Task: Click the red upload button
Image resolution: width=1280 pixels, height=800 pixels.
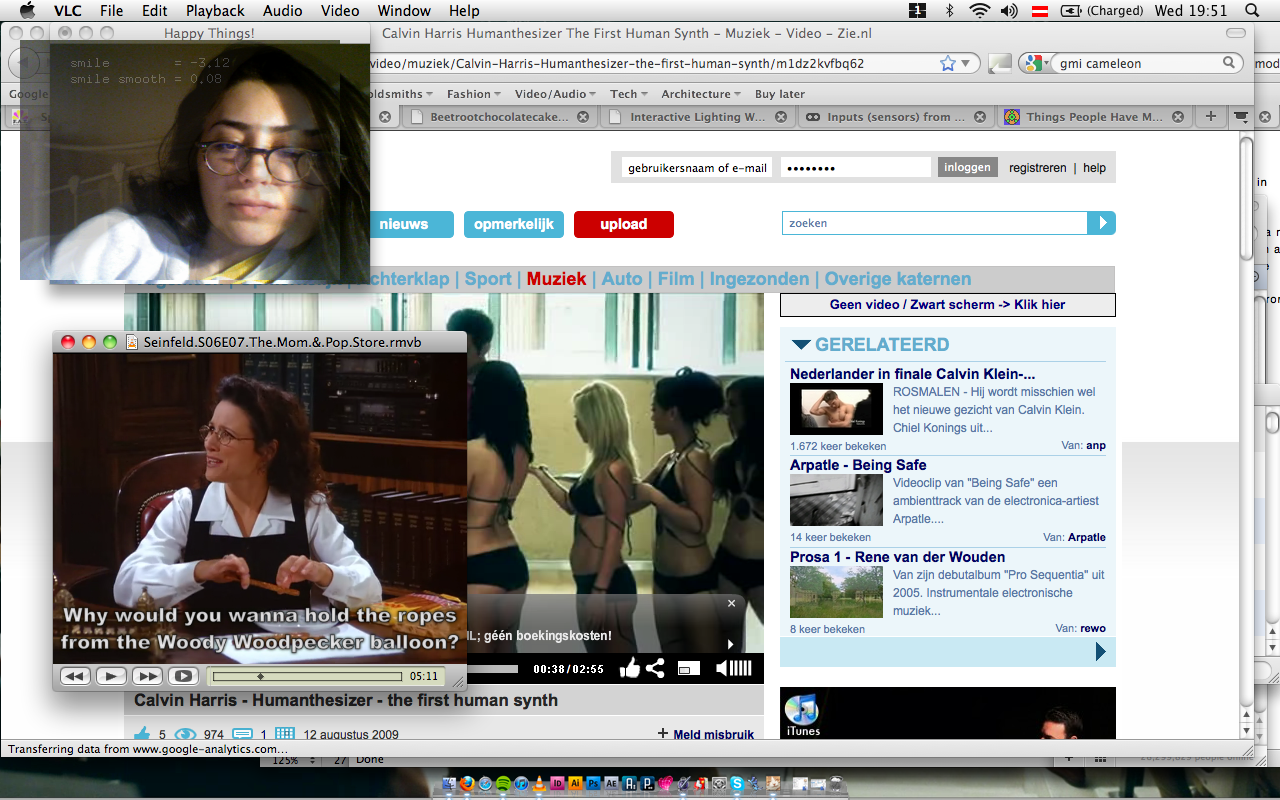Action: click(x=623, y=224)
